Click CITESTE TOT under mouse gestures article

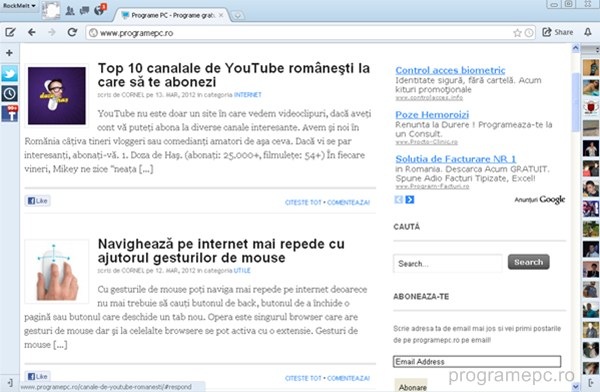tap(303, 378)
